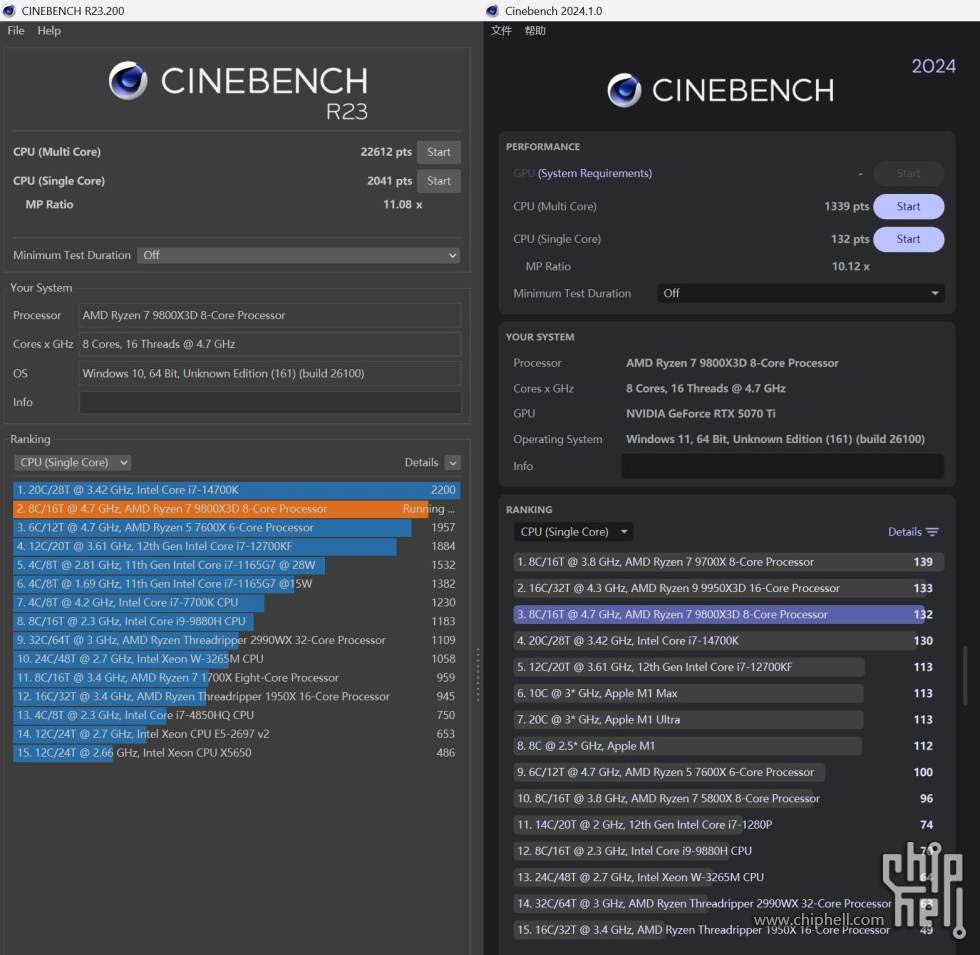The height and width of the screenshot is (955, 980).
Task: Select Cinebench 2024 ranking row Ryzen 9 9950X3D
Action: pos(728,588)
